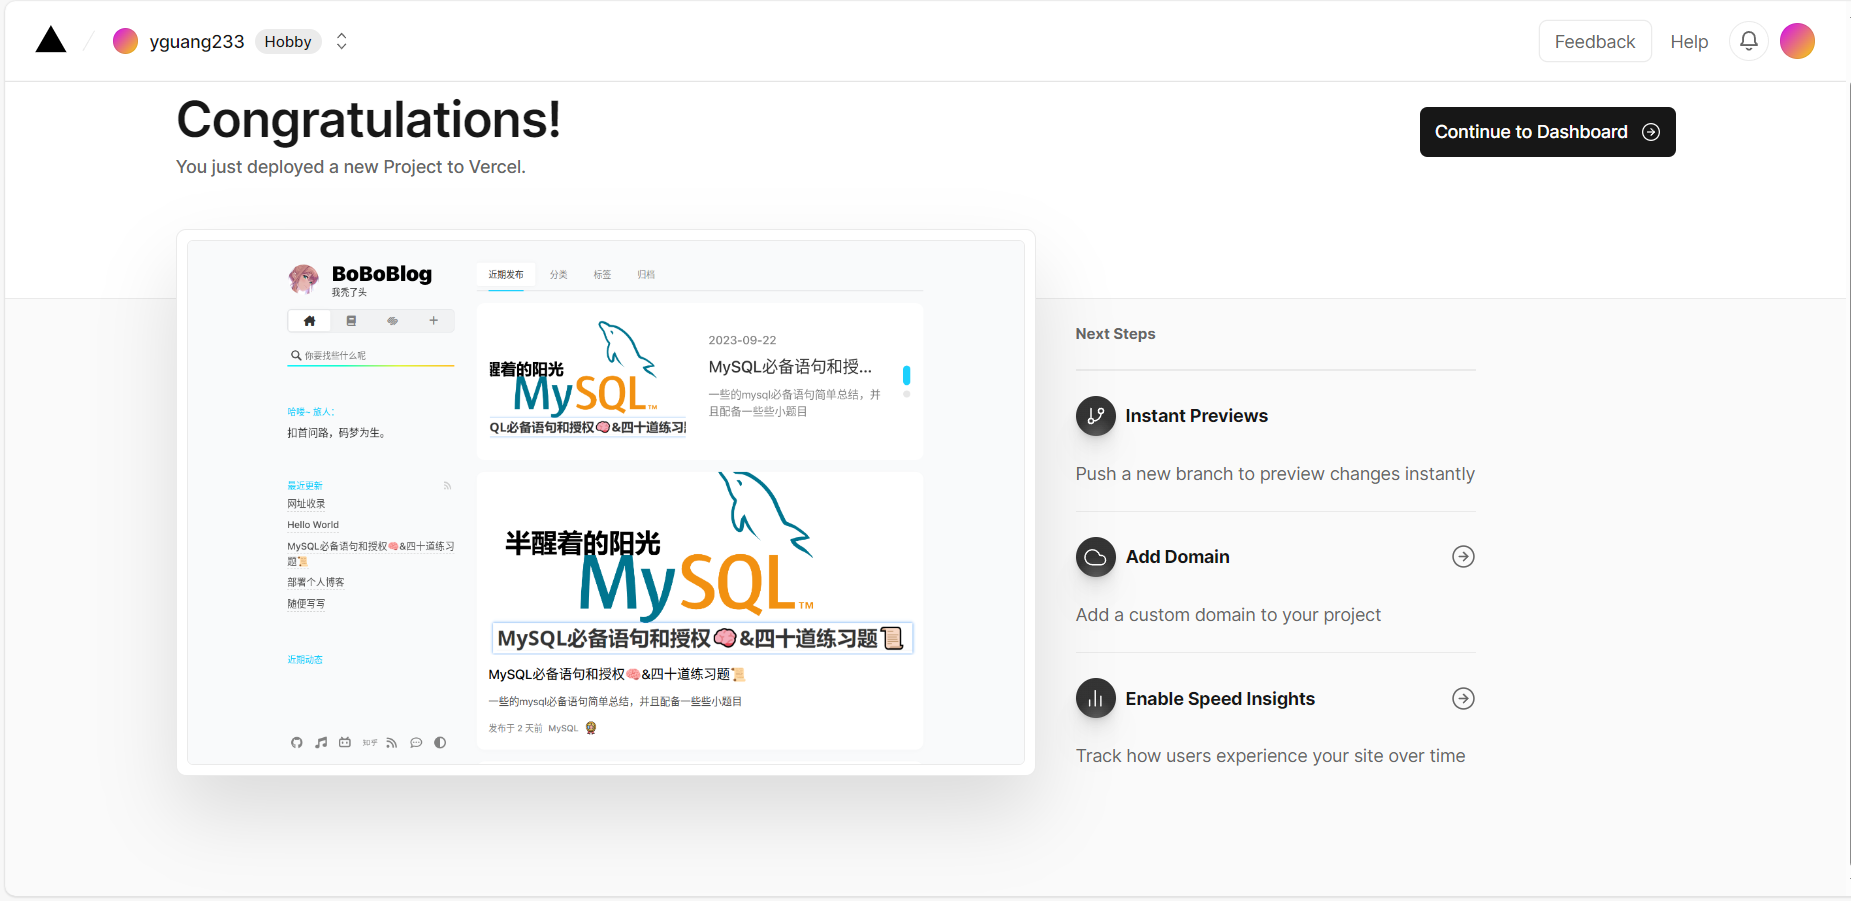This screenshot has height=901, width=1851.
Task: Open the Feedback button
Action: (x=1594, y=41)
